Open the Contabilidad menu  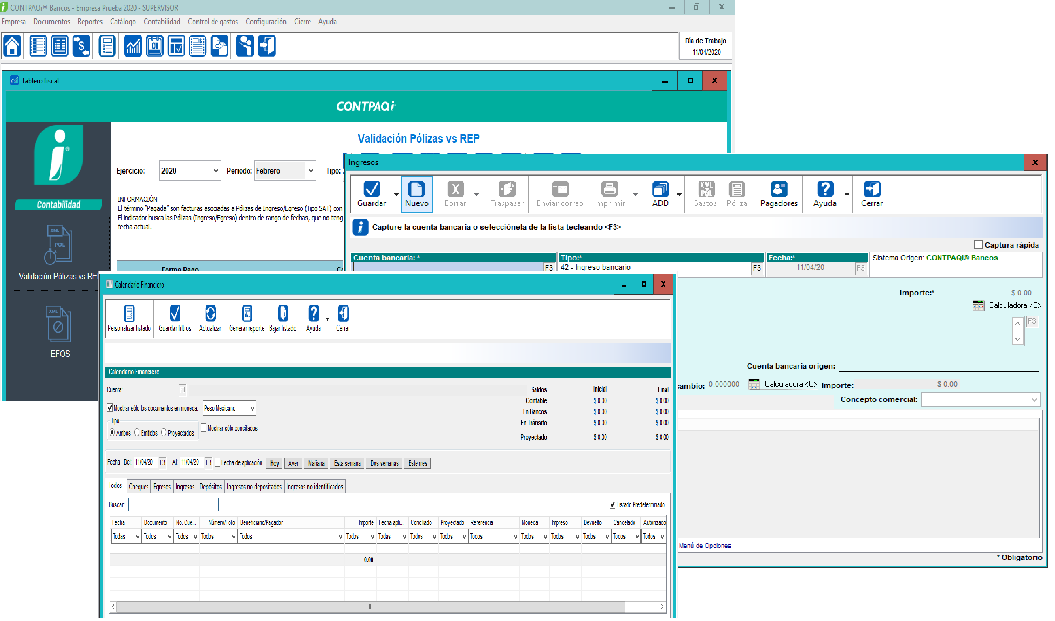pos(161,22)
